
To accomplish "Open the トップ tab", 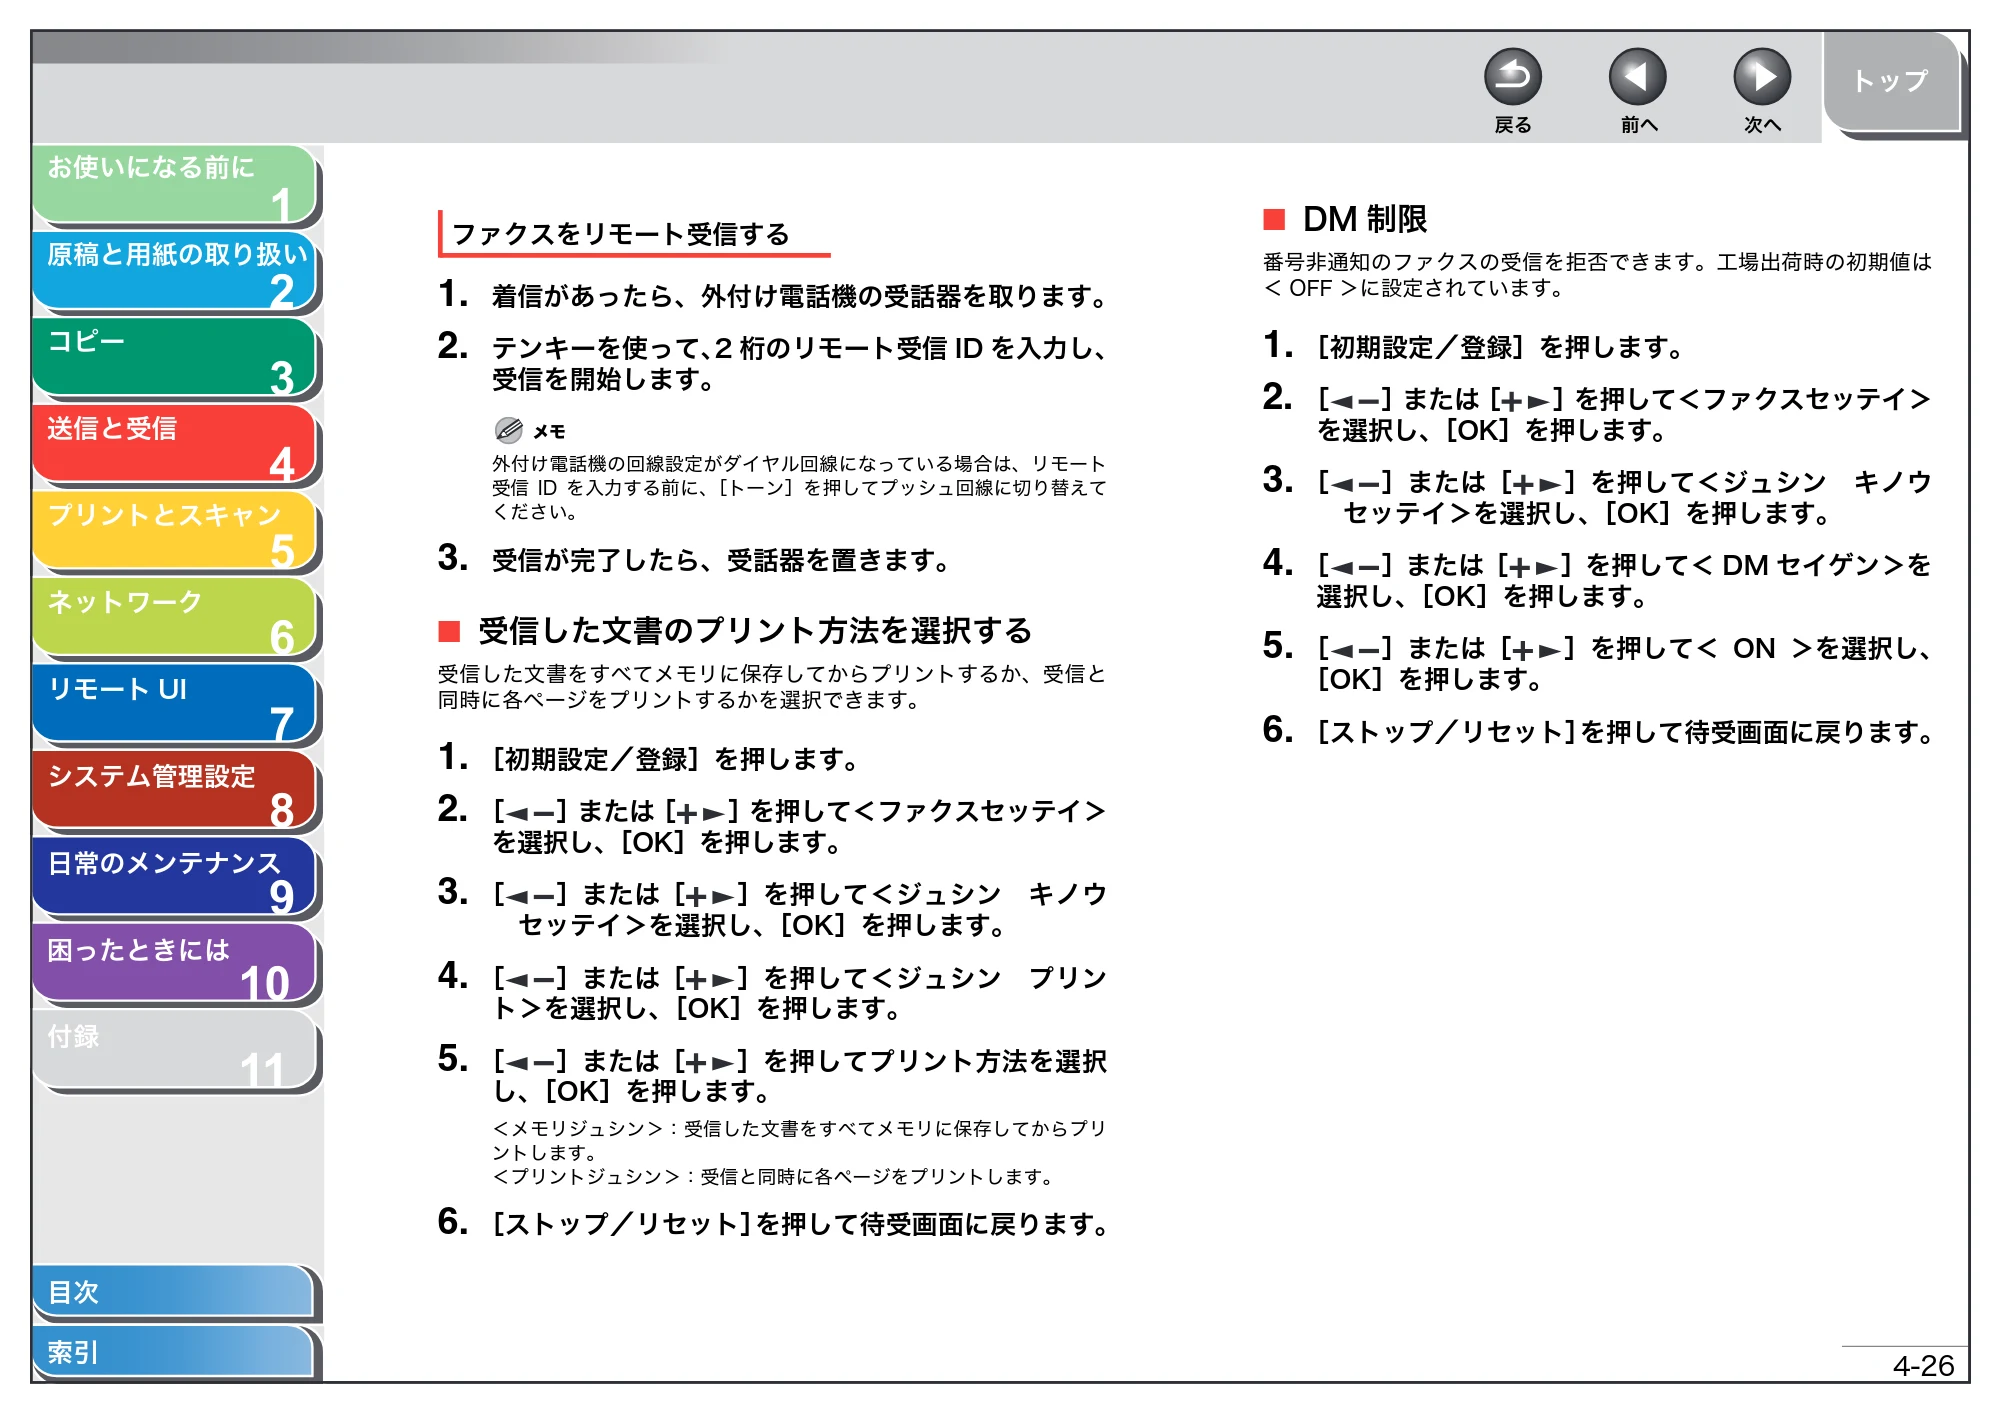I will point(1891,82).
